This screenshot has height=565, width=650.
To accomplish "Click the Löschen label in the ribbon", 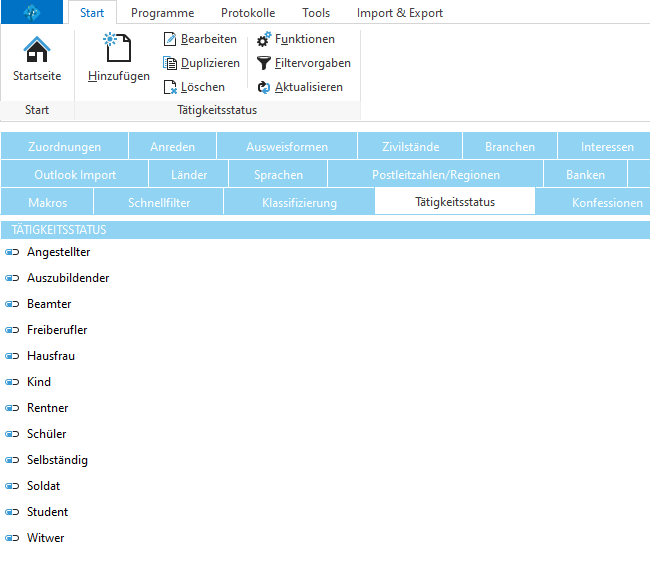I will tap(203, 87).
